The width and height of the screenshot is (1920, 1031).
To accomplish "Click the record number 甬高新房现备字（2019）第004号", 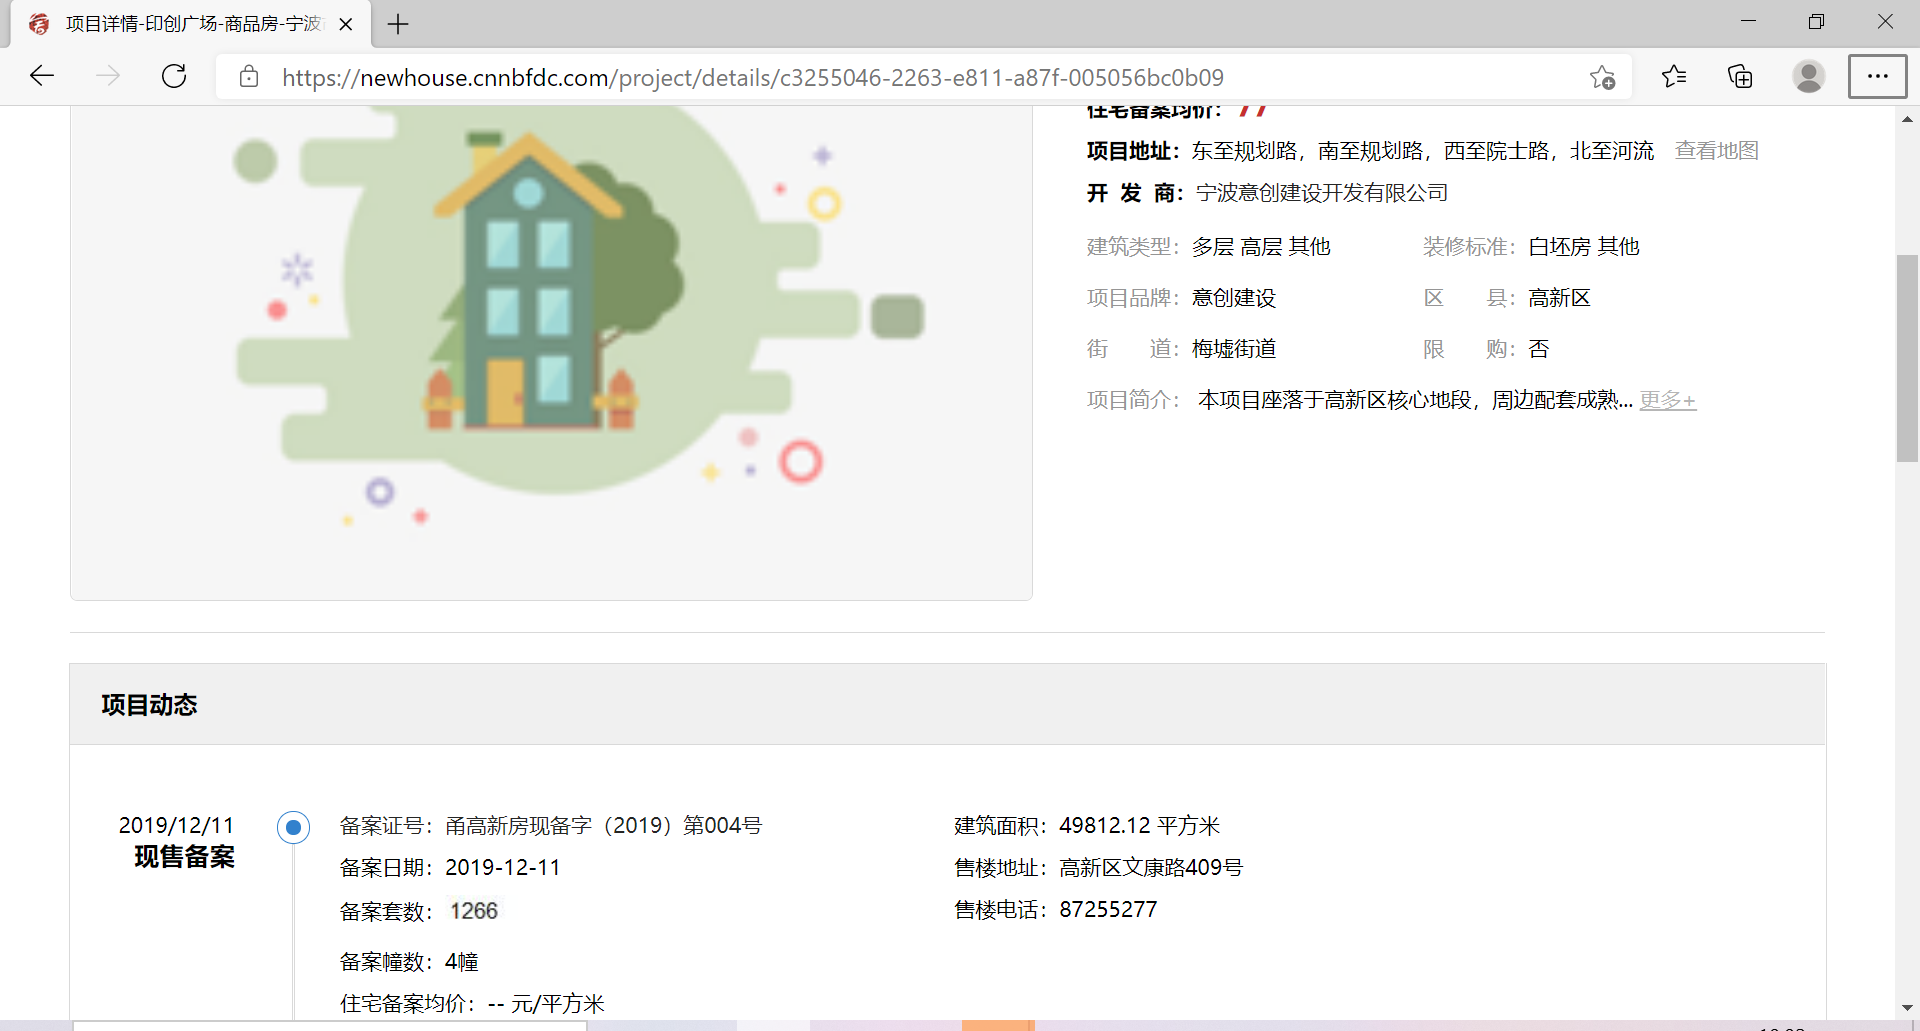I will pos(603,826).
